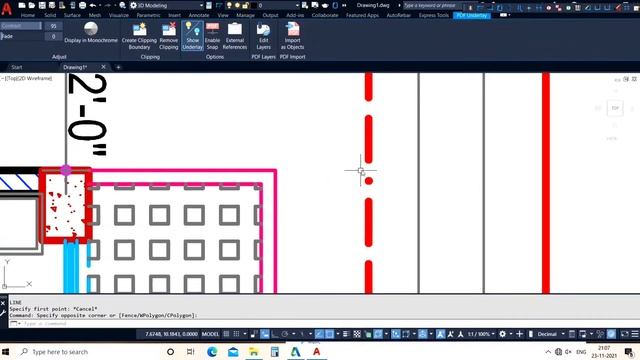Click the MODEL space button in status bar
Image resolution: width=640 pixels, height=360 pixels.
click(211, 334)
